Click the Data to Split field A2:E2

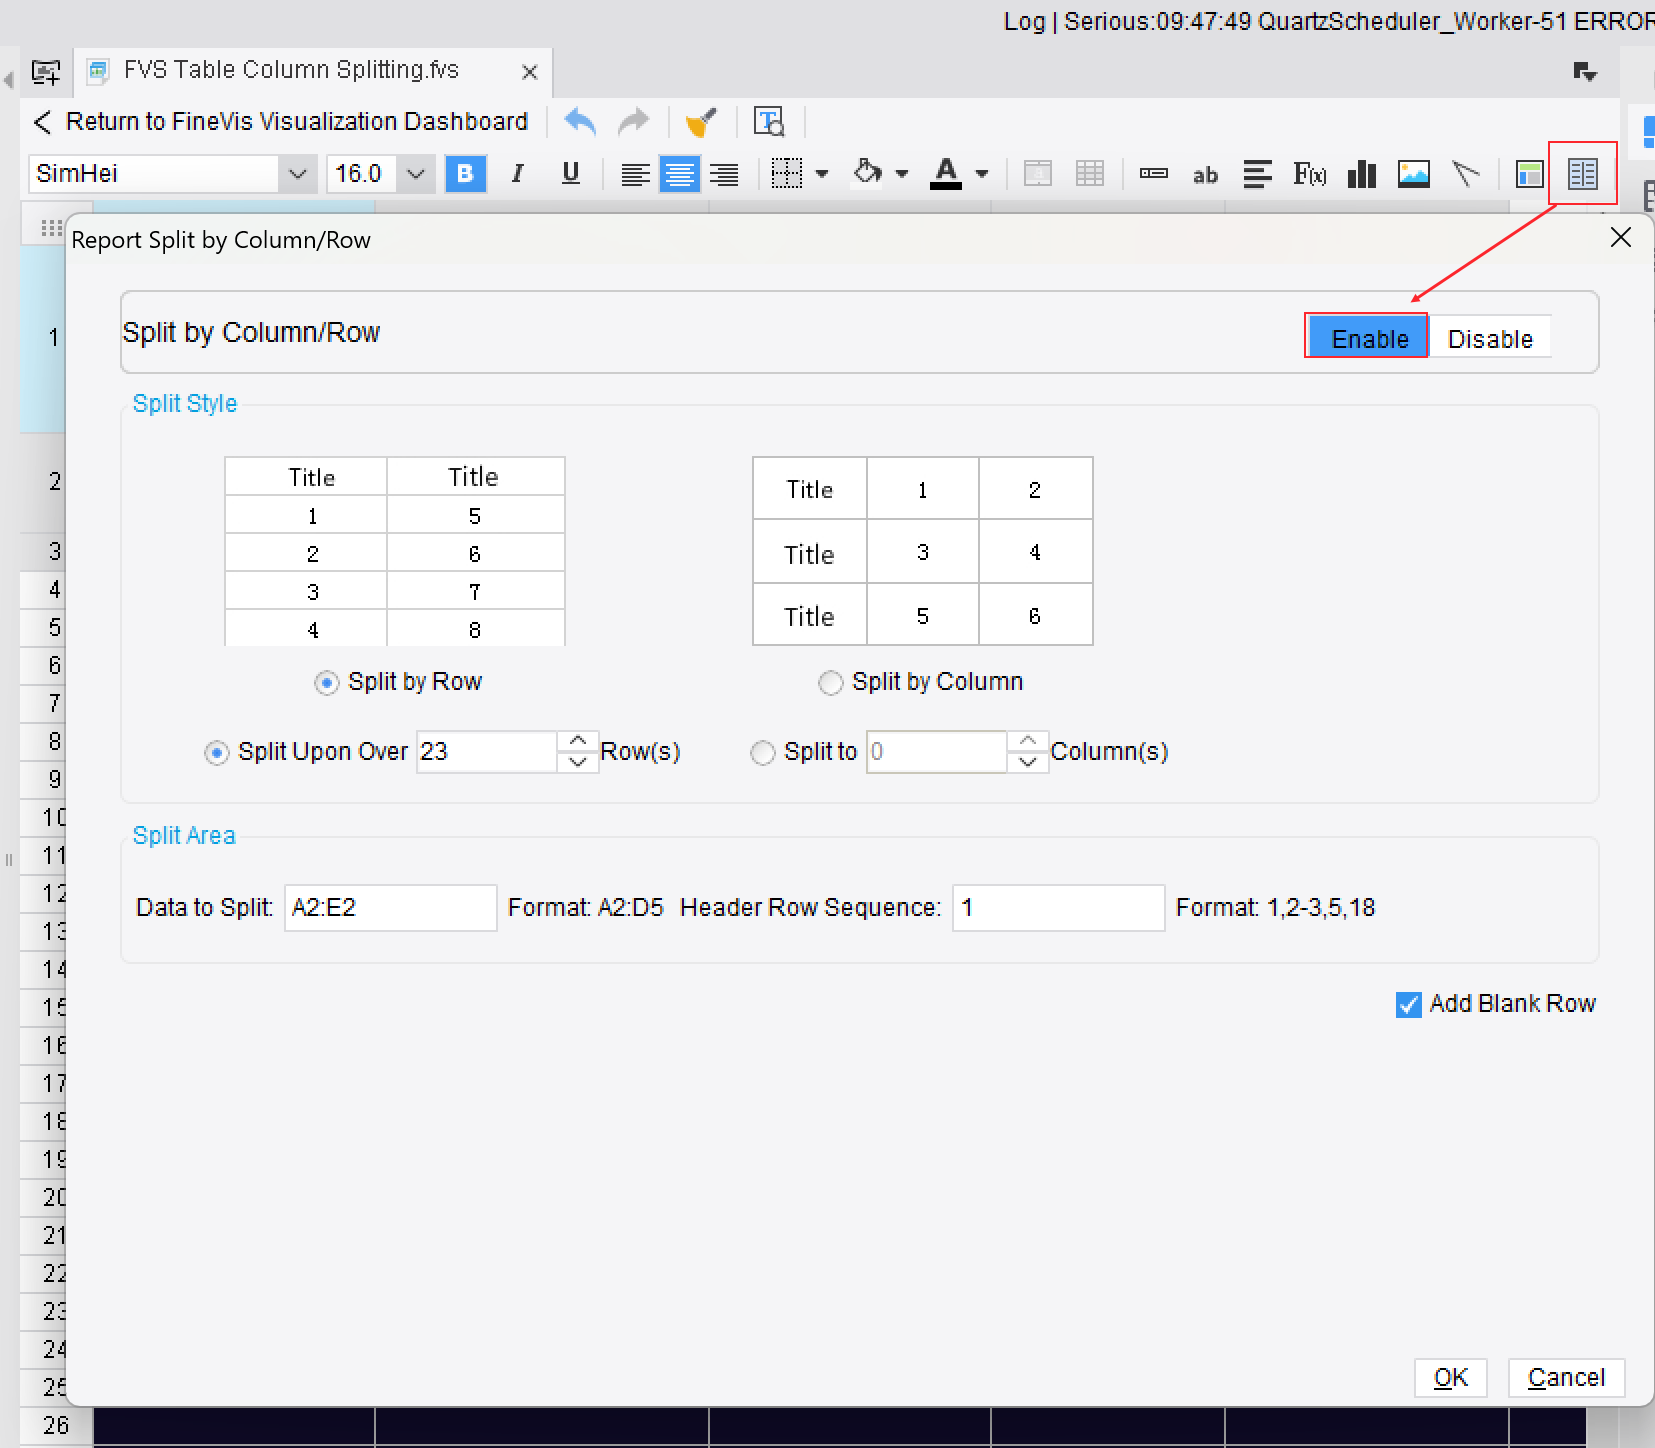(x=390, y=908)
